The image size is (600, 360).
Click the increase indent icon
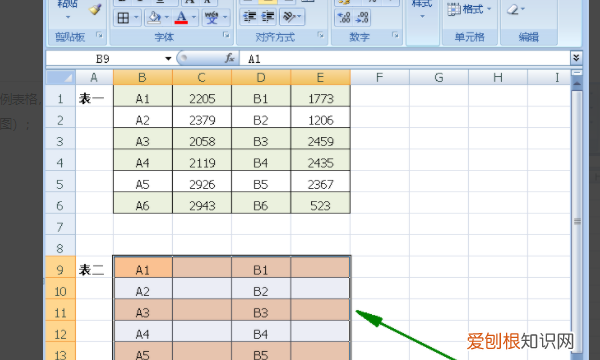(268, 17)
